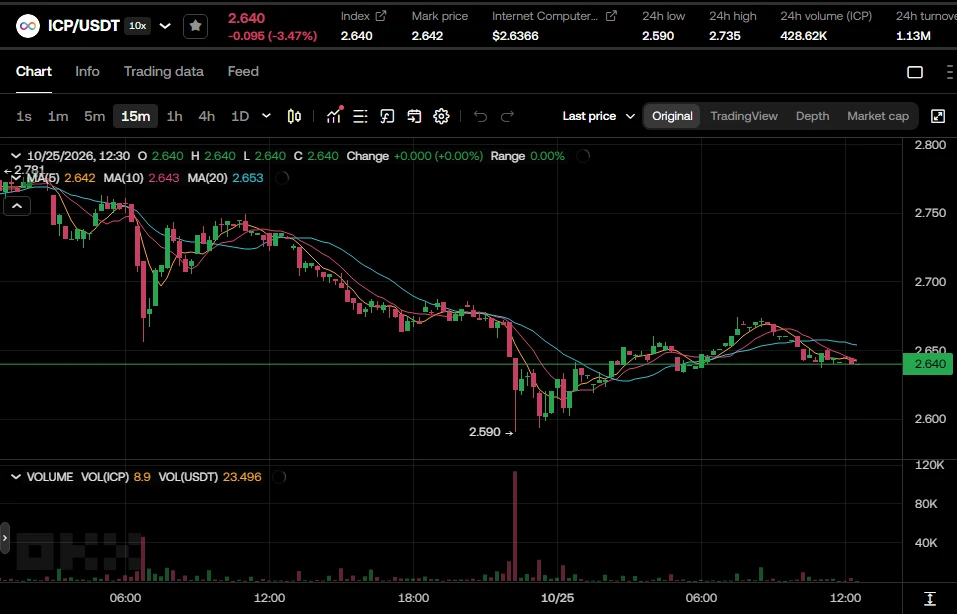The image size is (957, 614).
Task: Open the Last price dropdown
Action: [x=599, y=116]
